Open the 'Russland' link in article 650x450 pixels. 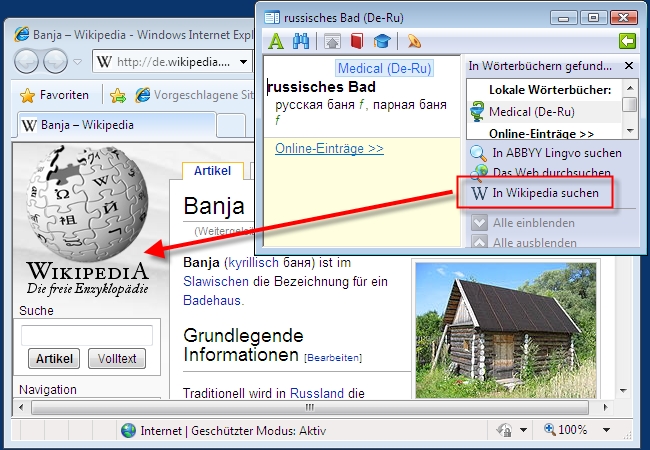317,393
